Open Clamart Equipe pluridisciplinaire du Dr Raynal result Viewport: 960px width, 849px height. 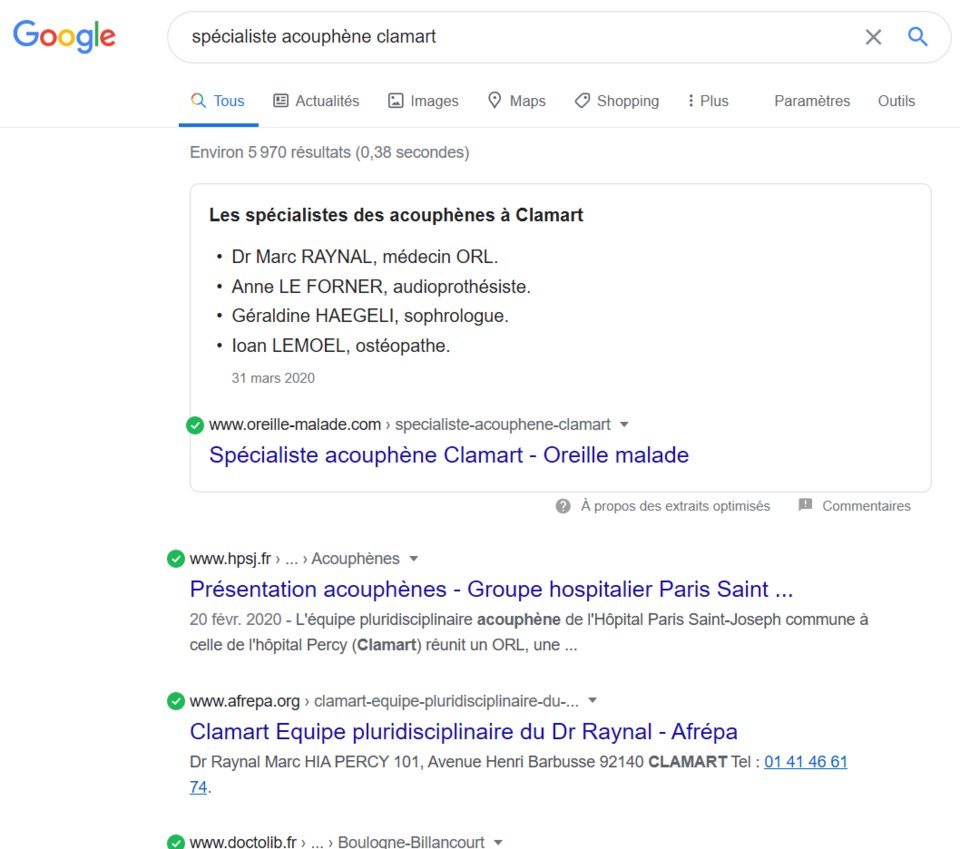coord(463,732)
